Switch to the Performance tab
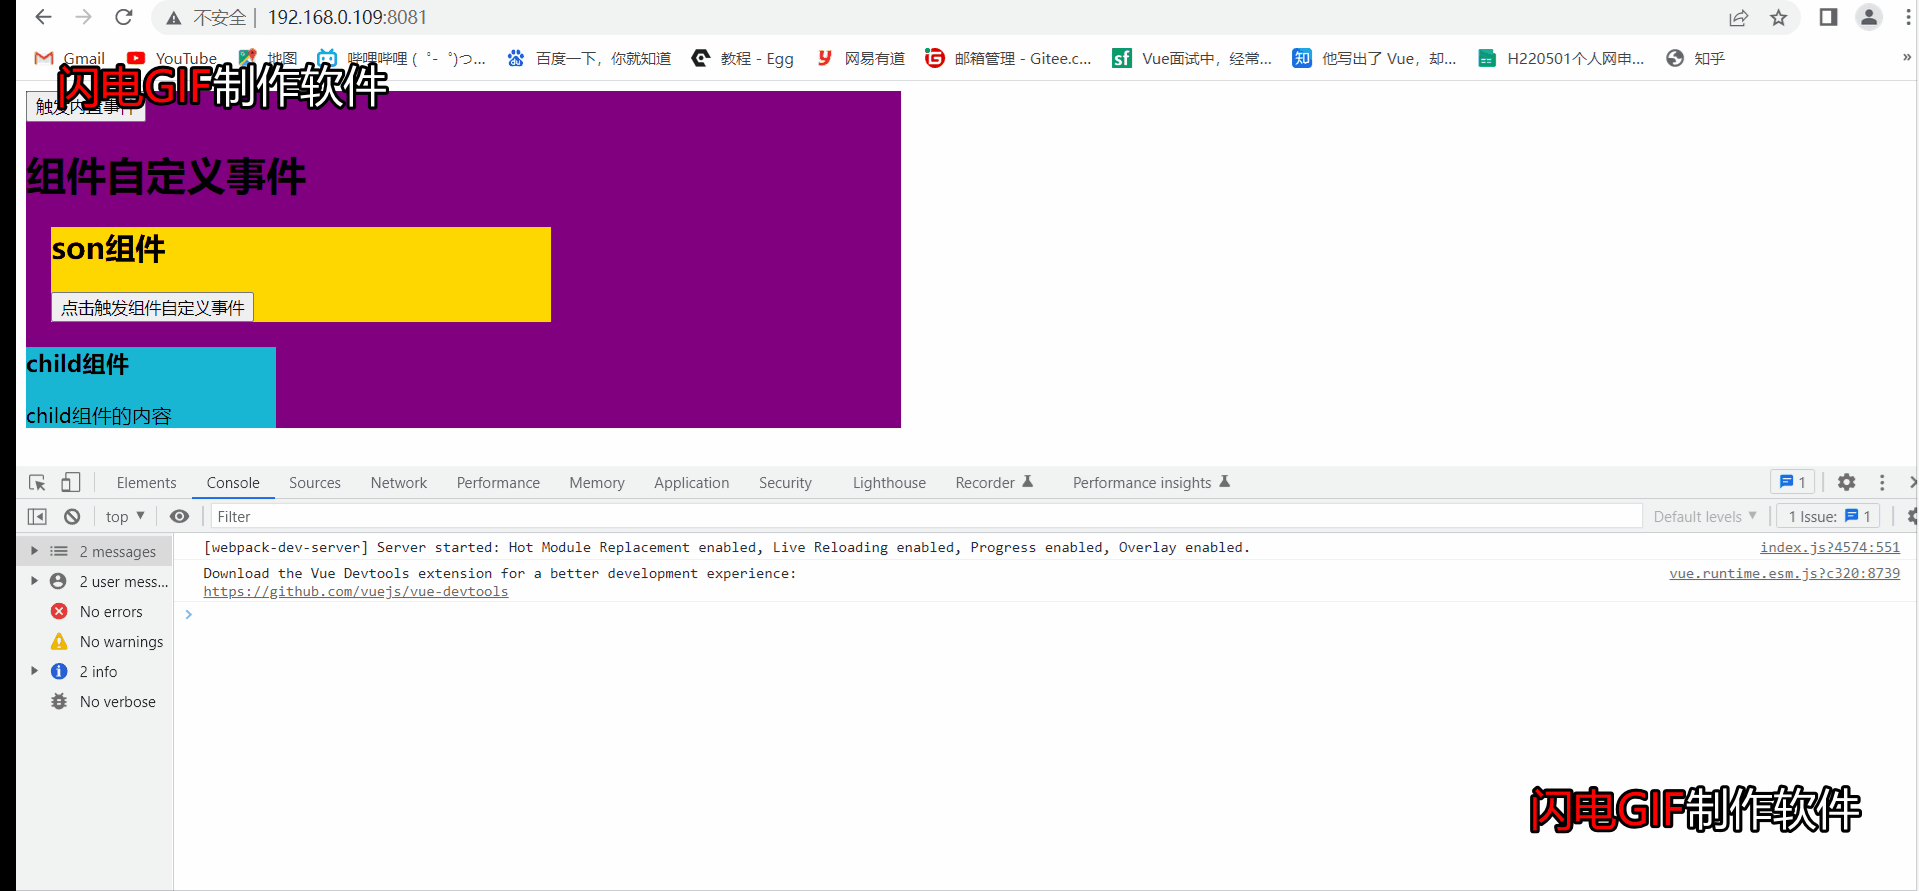The height and width of the screenshot is (891, 1919). [498, 483]
